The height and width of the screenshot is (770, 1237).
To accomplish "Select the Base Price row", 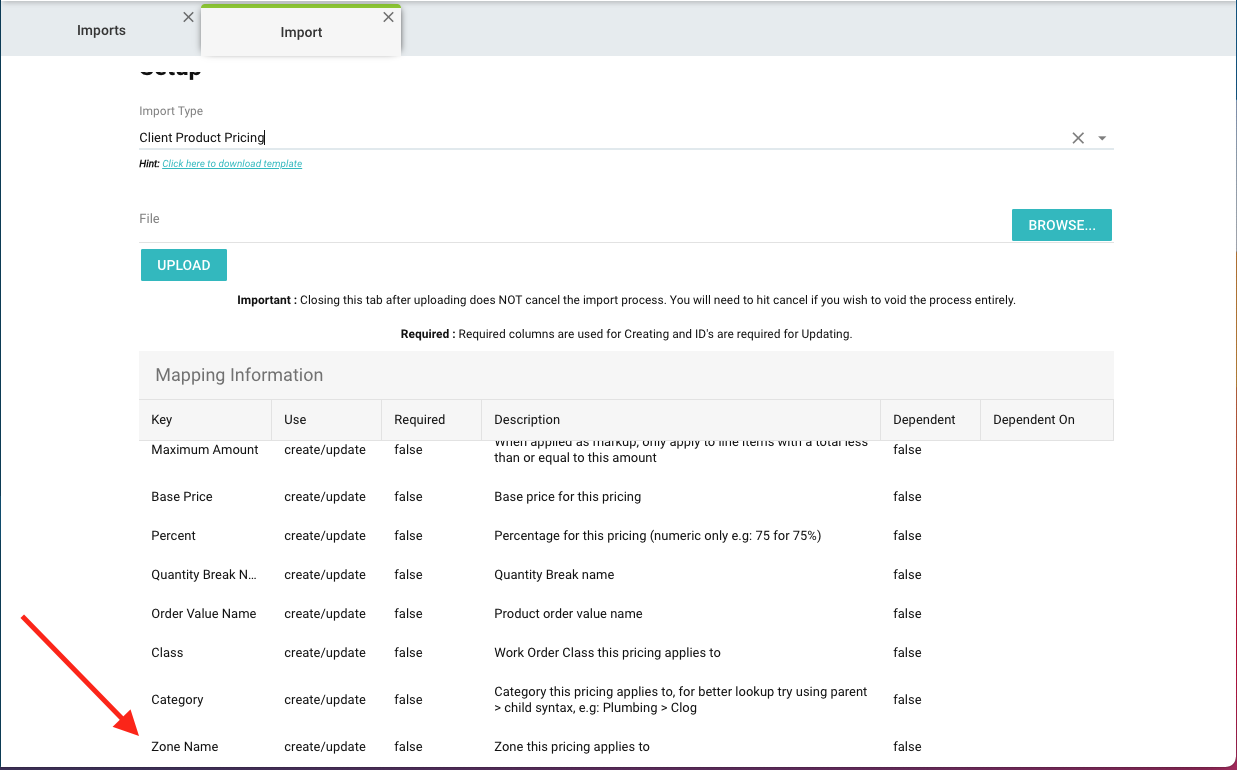I will pos(182,497).
